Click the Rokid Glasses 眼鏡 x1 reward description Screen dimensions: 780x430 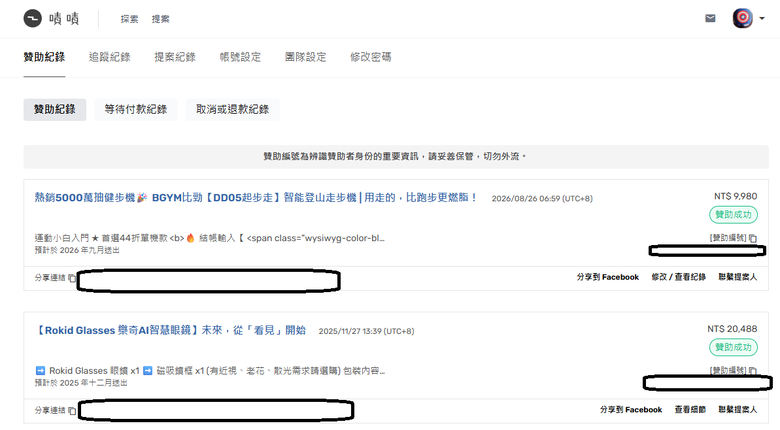(x=210, y=371)
